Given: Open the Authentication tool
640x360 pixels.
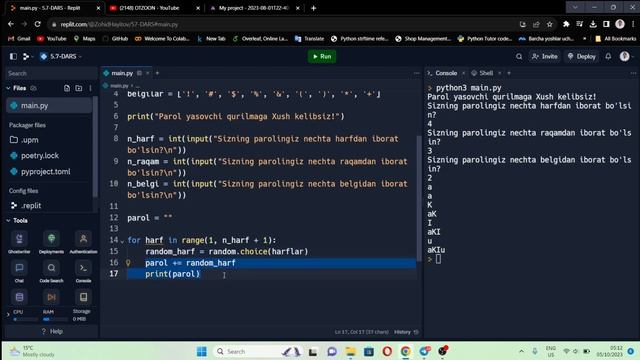Looking at the screenshot, I should [83, 242].
